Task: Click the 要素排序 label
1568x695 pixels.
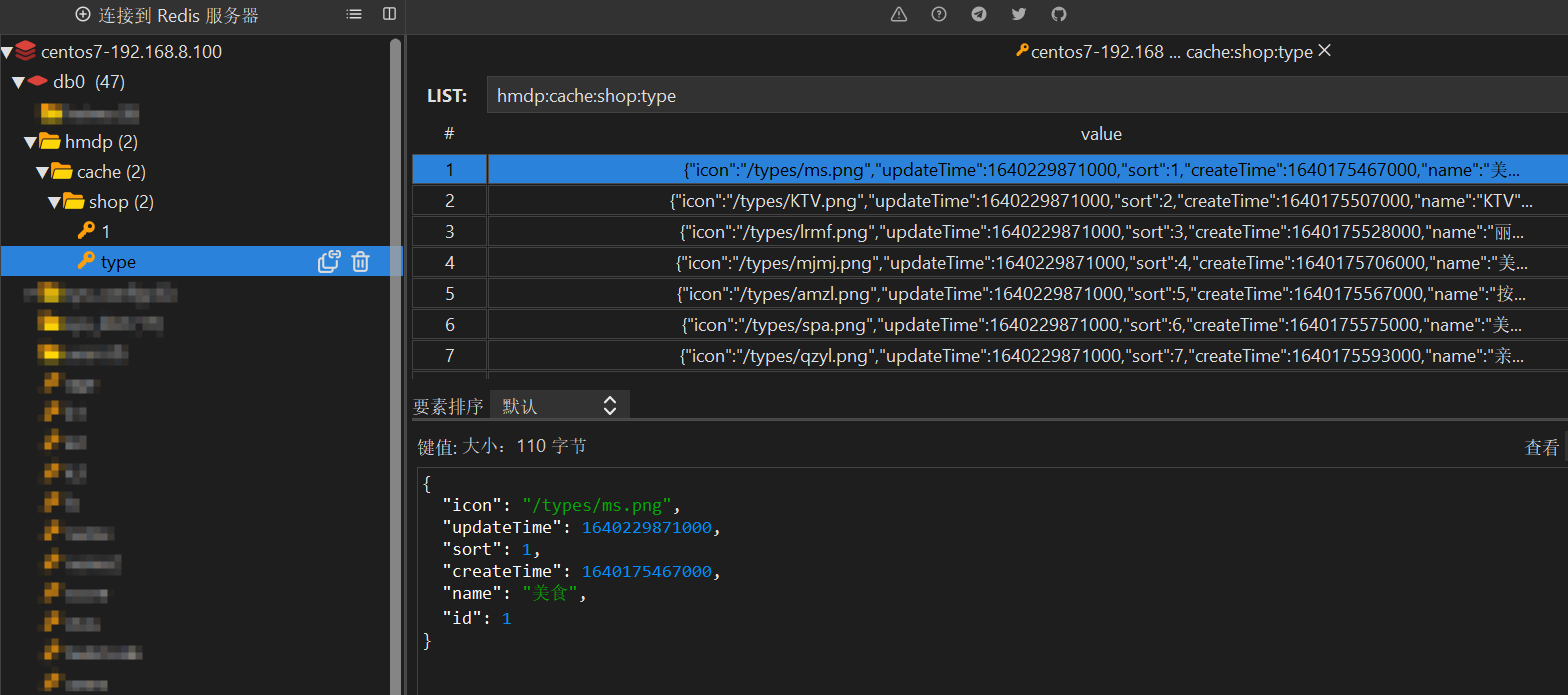Action: click(448, 406)
